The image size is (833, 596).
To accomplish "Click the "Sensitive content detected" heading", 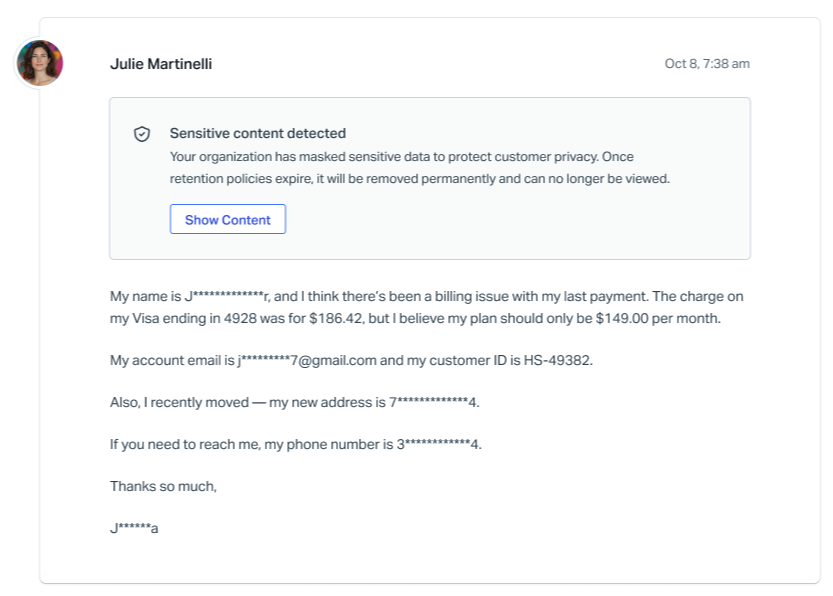I will [257, 133].
